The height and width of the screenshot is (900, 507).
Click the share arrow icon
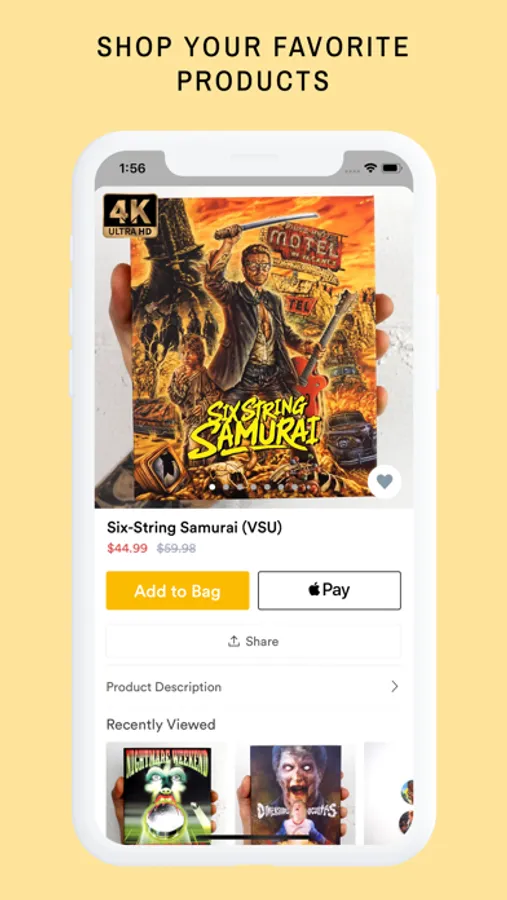(x=234, y=641)
